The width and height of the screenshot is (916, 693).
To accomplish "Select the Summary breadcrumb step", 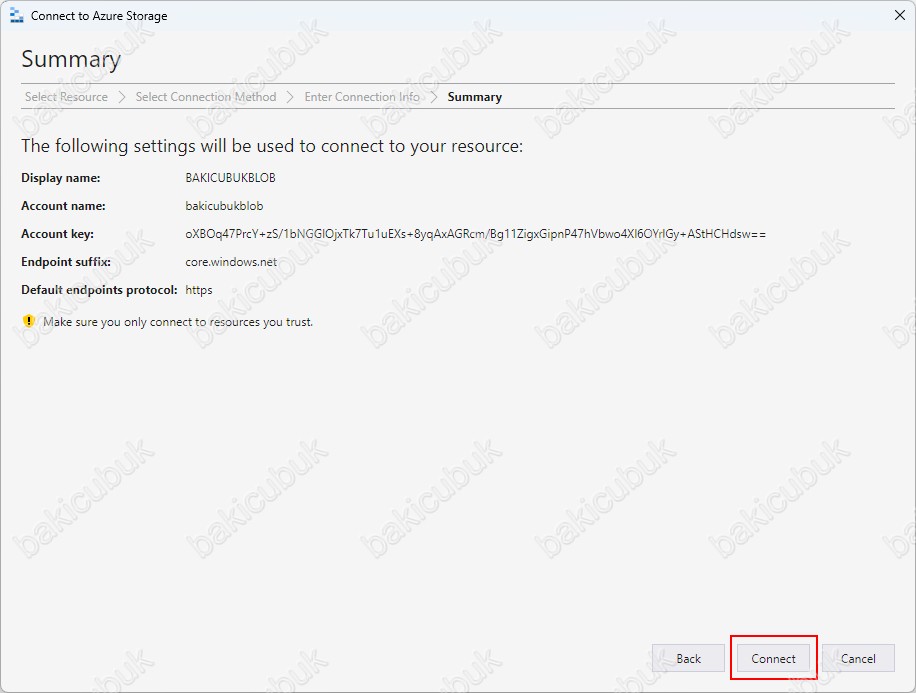I will pyautogui.click(x=474, y=97).
